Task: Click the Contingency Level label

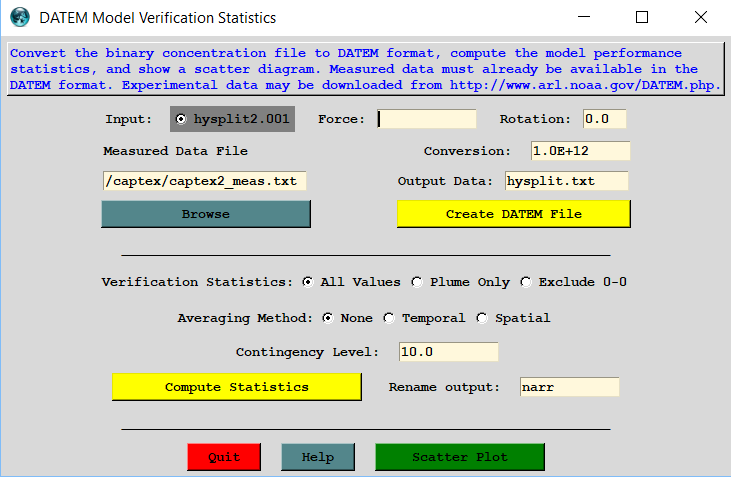Action: click(307, 352)
